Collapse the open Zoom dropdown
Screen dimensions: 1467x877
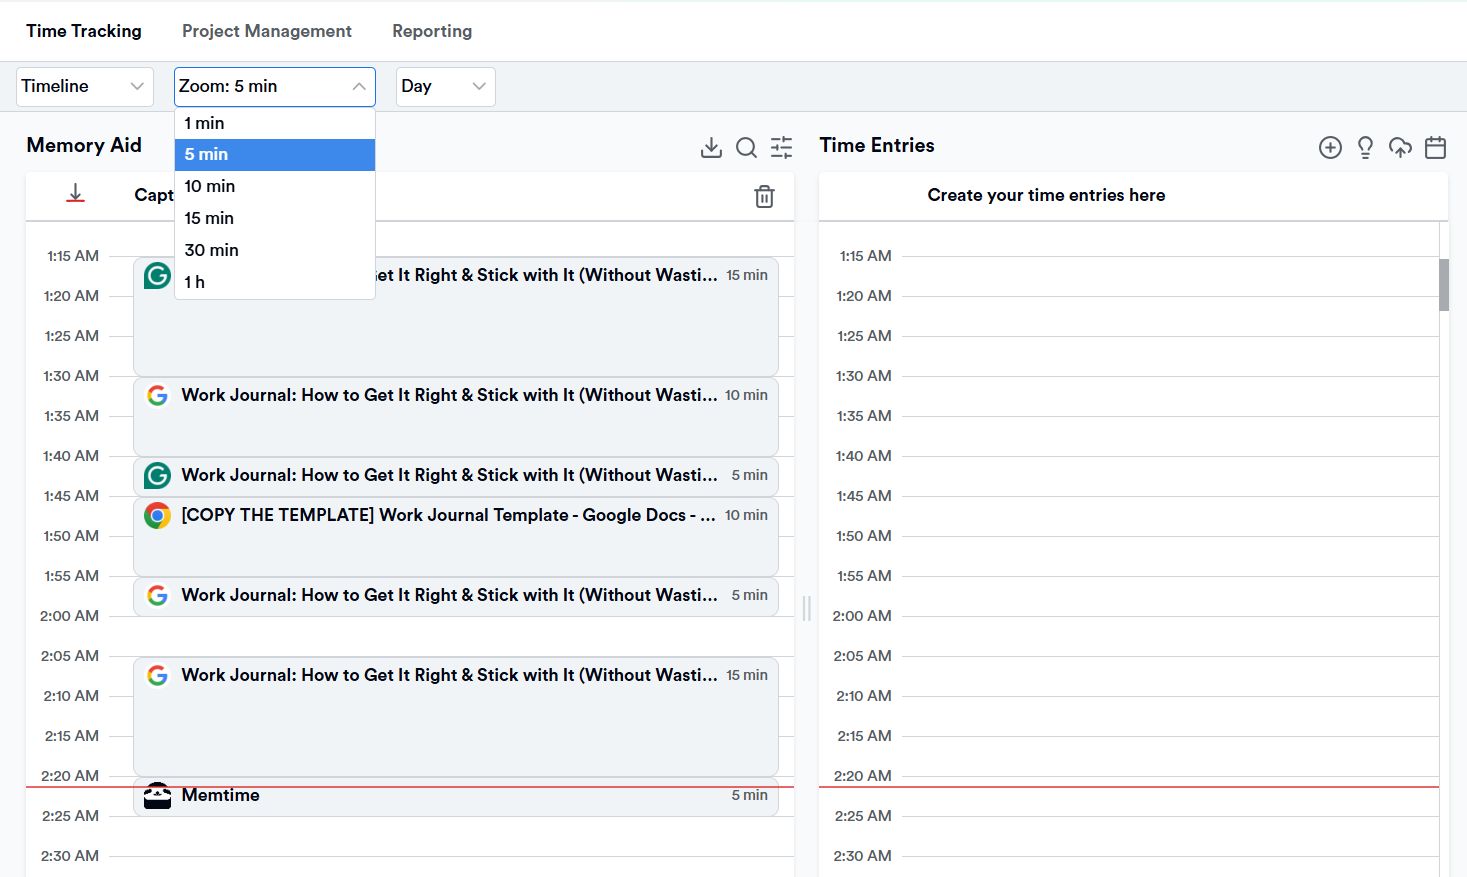274,87
